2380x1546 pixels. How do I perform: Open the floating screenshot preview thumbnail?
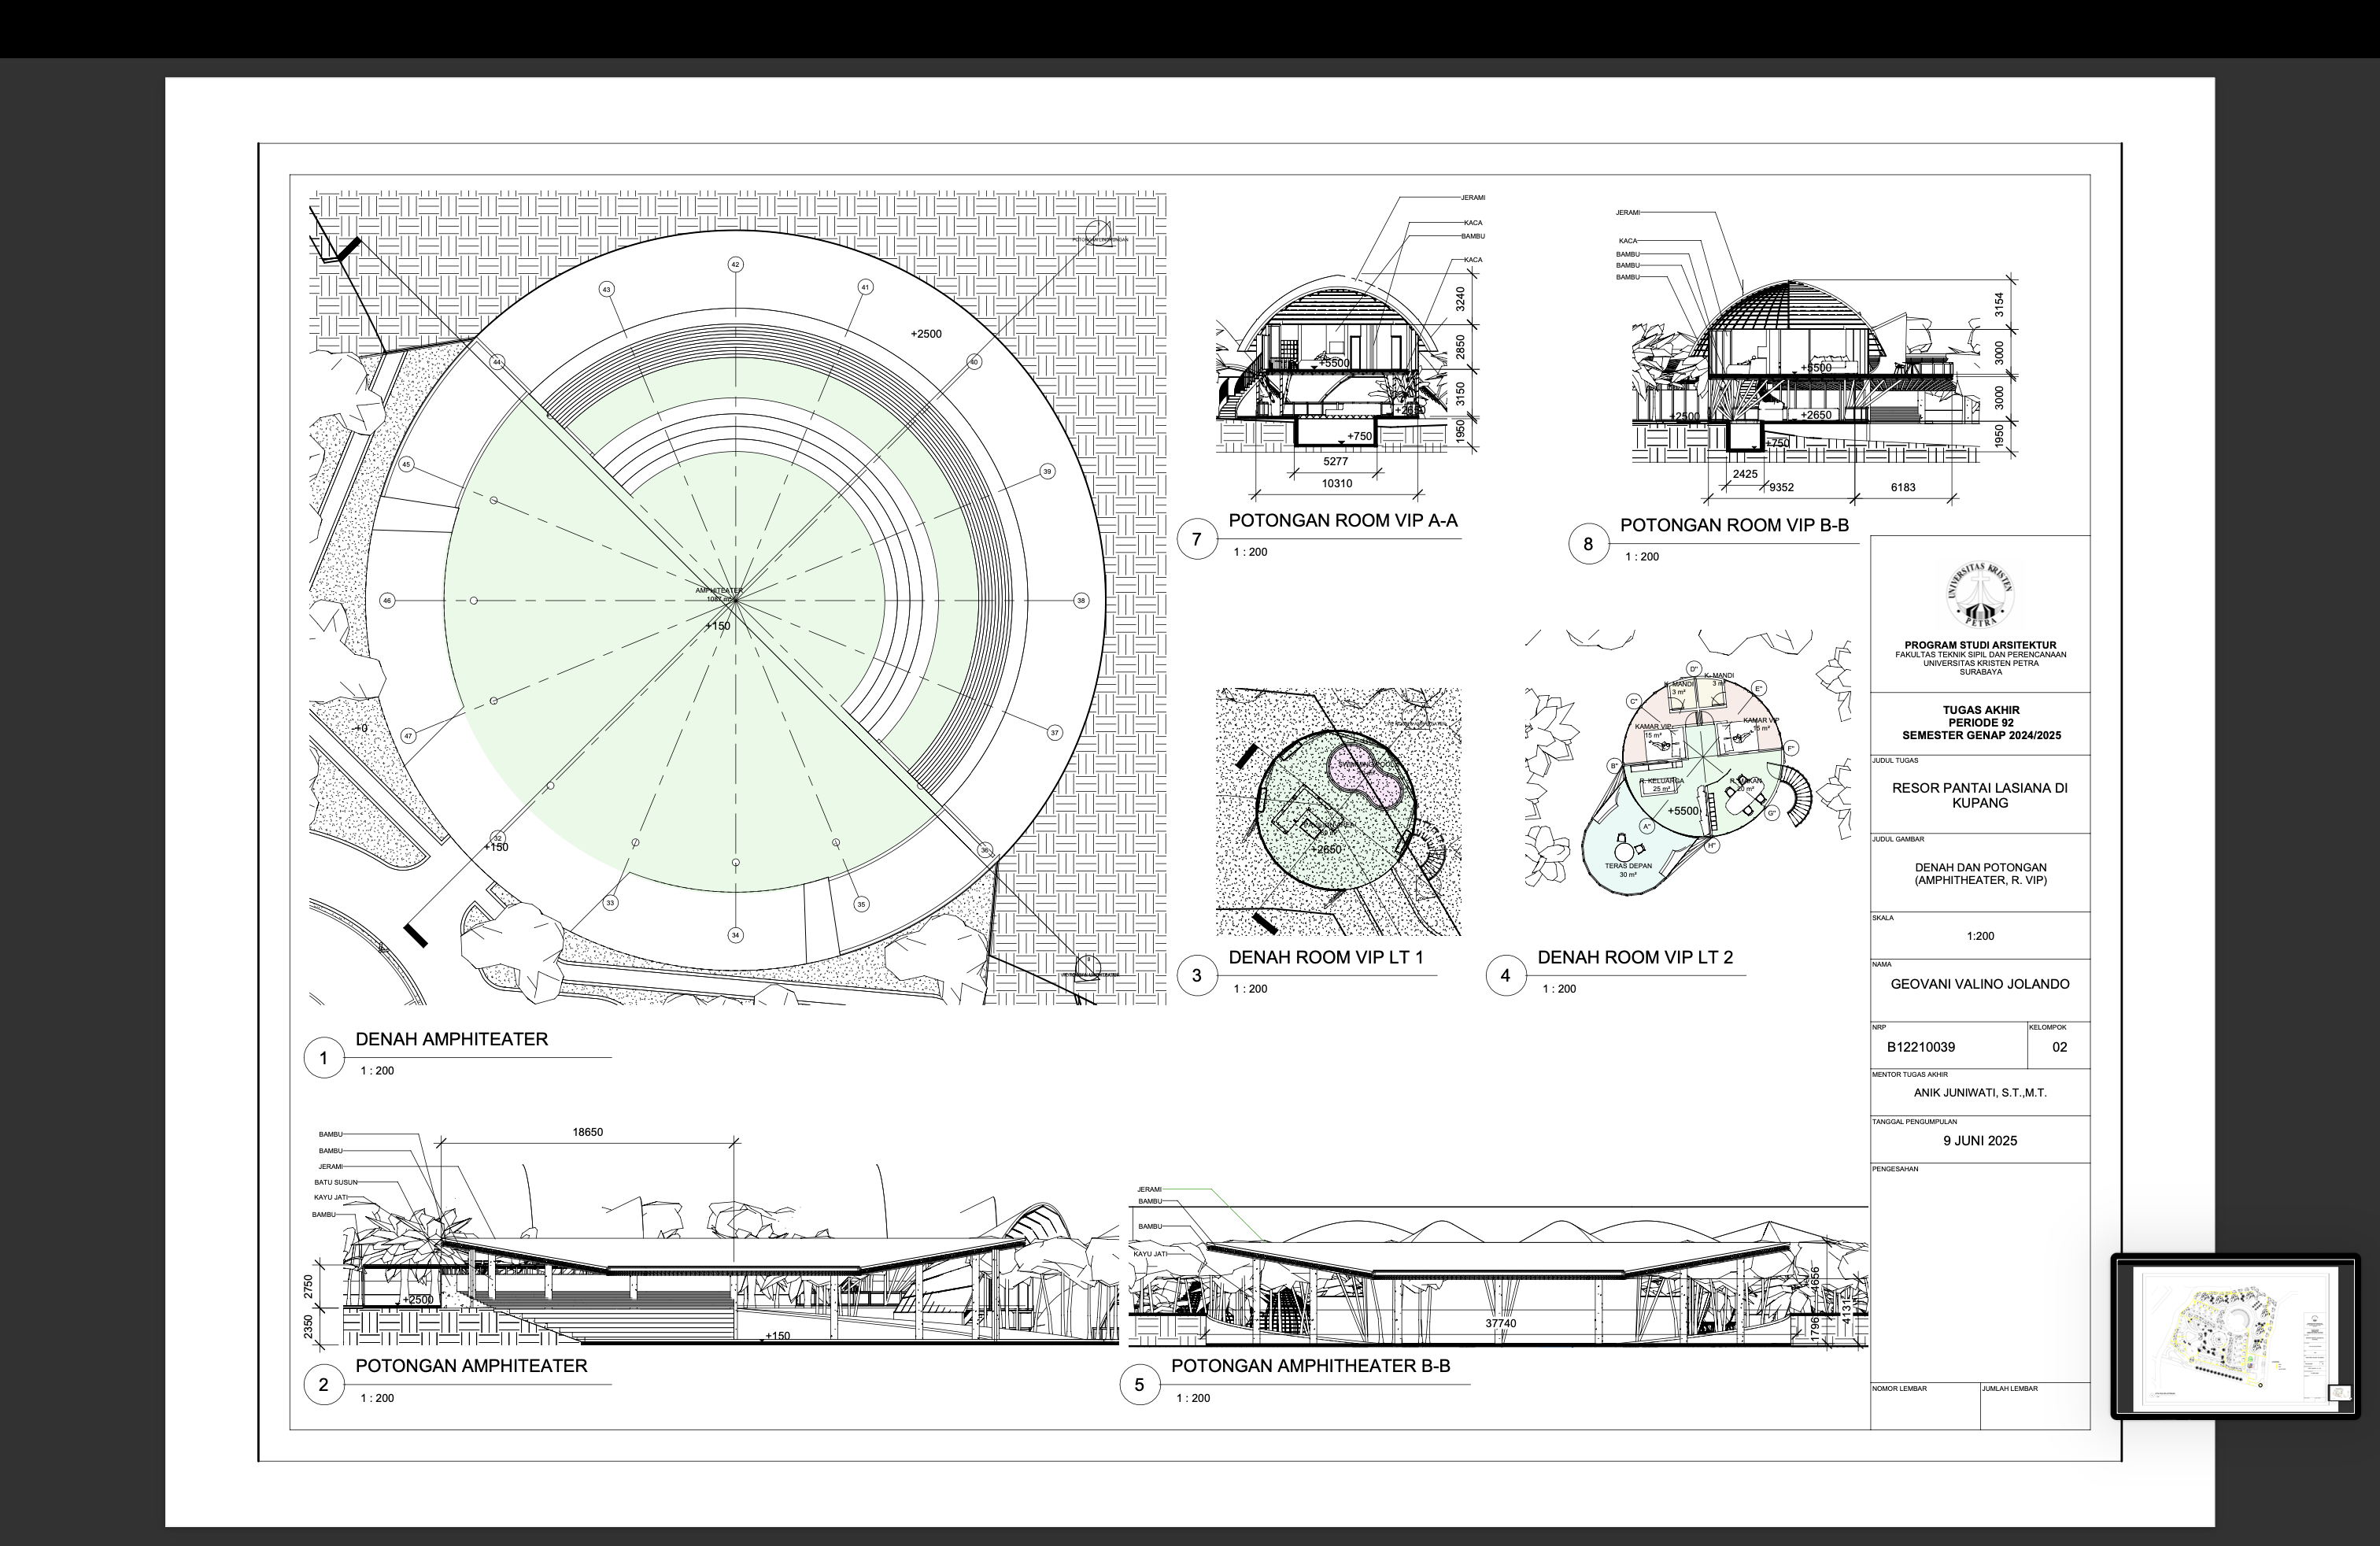(x=2235, y=1336)
